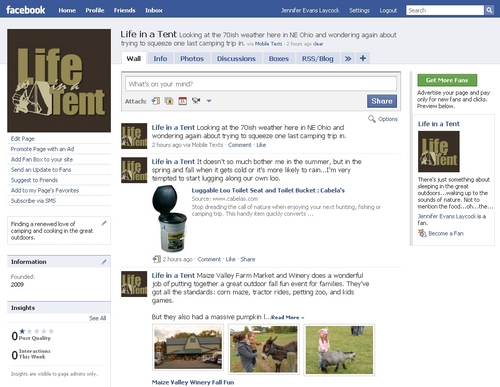Switch to the Wall tab
This screenshot has height=387, width=500.
tap(134, 59)
